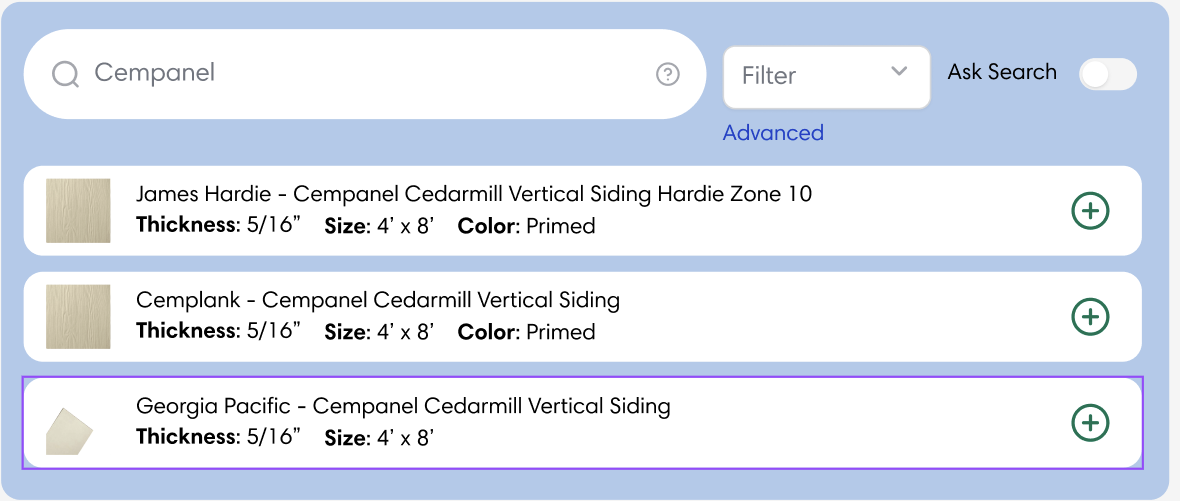Viewport: 1180px width, 501px height.
Task: Select Georgia Pacific Cempanel Cedarmill title
Action: (403, 406)
